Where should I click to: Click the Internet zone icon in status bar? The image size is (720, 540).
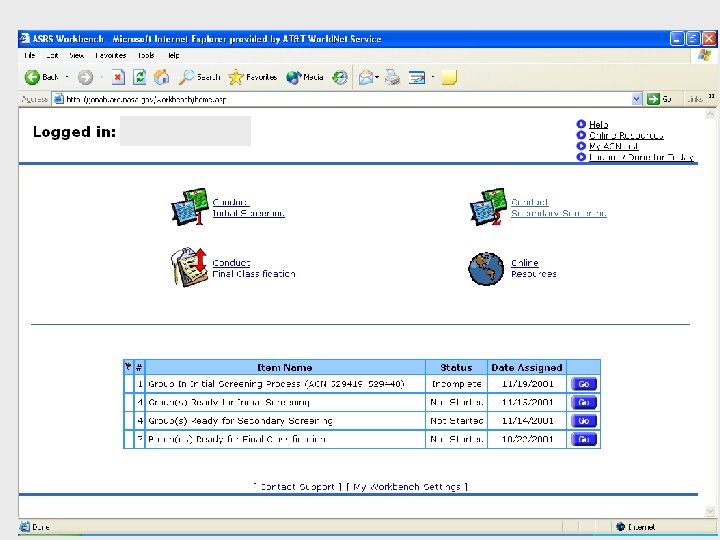(621, 527)
